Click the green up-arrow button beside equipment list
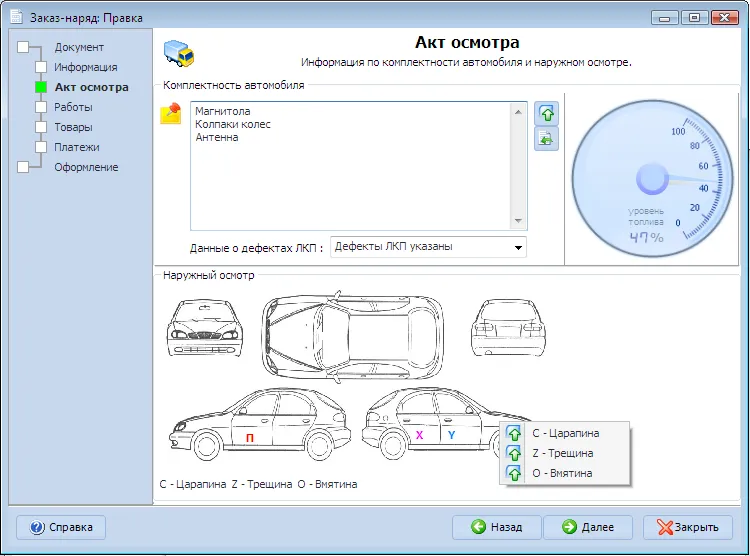750x556 pixels. point(547,114)
